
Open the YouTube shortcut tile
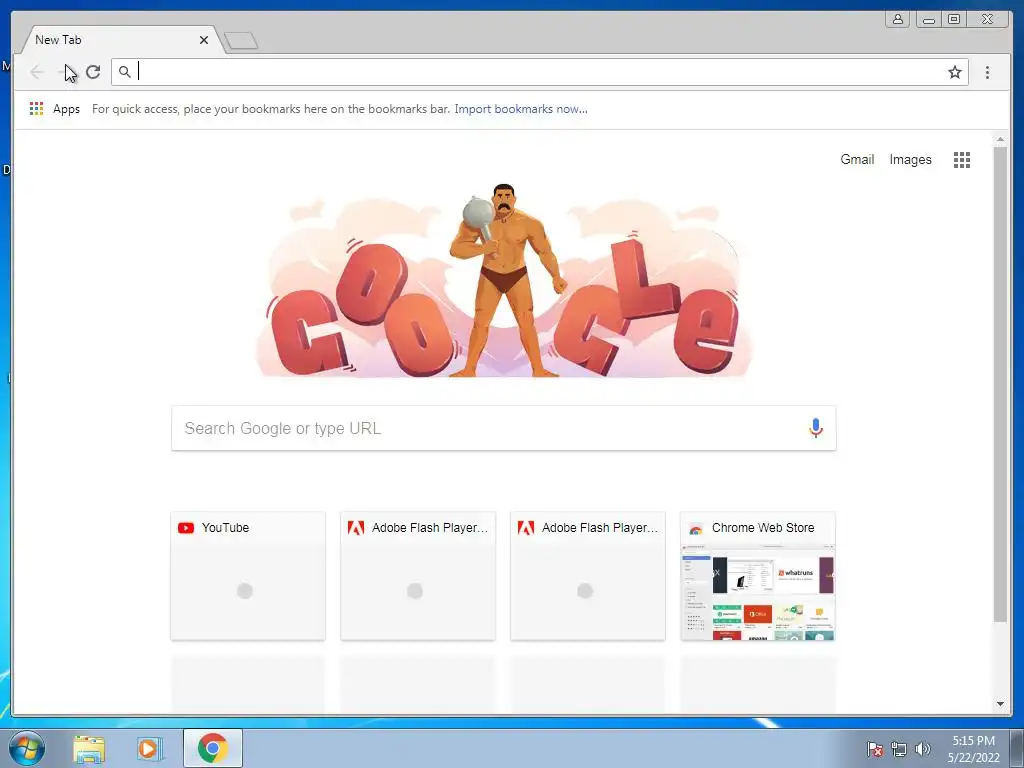[248, 576]
